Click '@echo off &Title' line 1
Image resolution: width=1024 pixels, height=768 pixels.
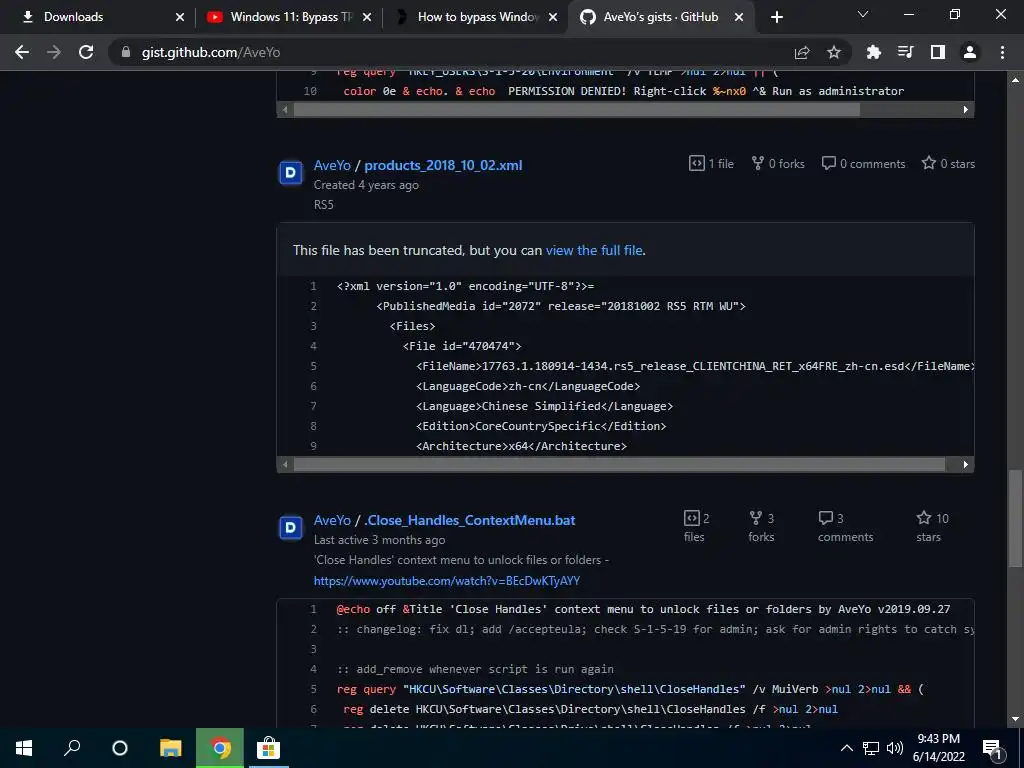pos(643,609)
